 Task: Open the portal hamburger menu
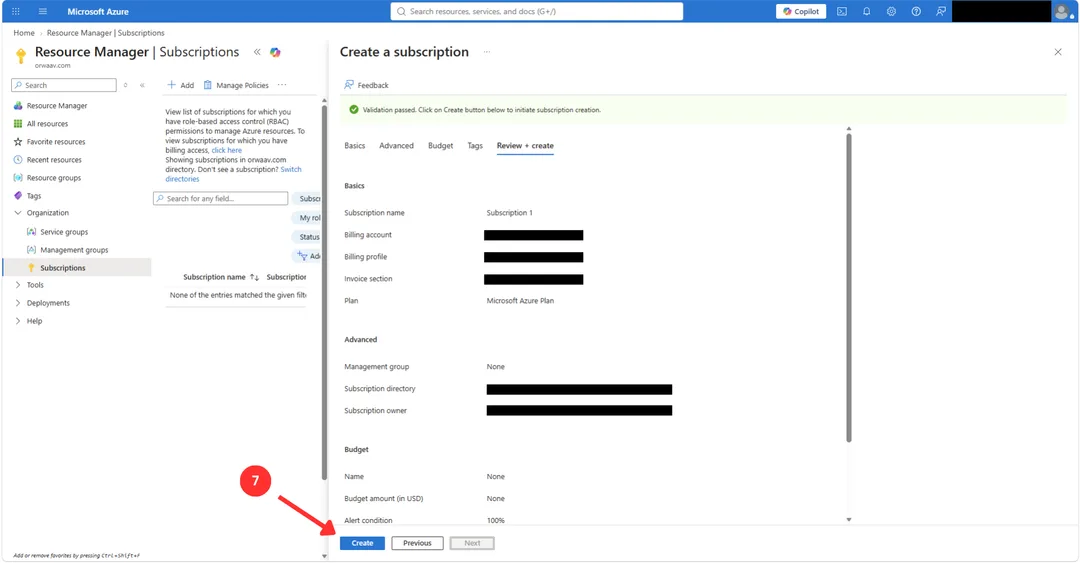pos(43,11)
